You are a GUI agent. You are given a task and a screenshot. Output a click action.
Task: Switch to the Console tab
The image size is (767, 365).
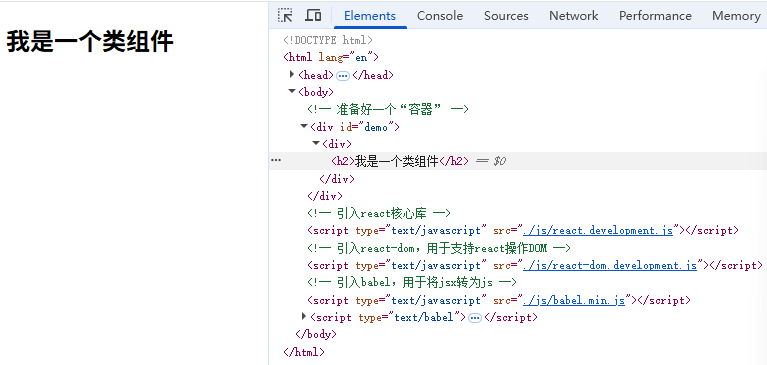[440, 16]
